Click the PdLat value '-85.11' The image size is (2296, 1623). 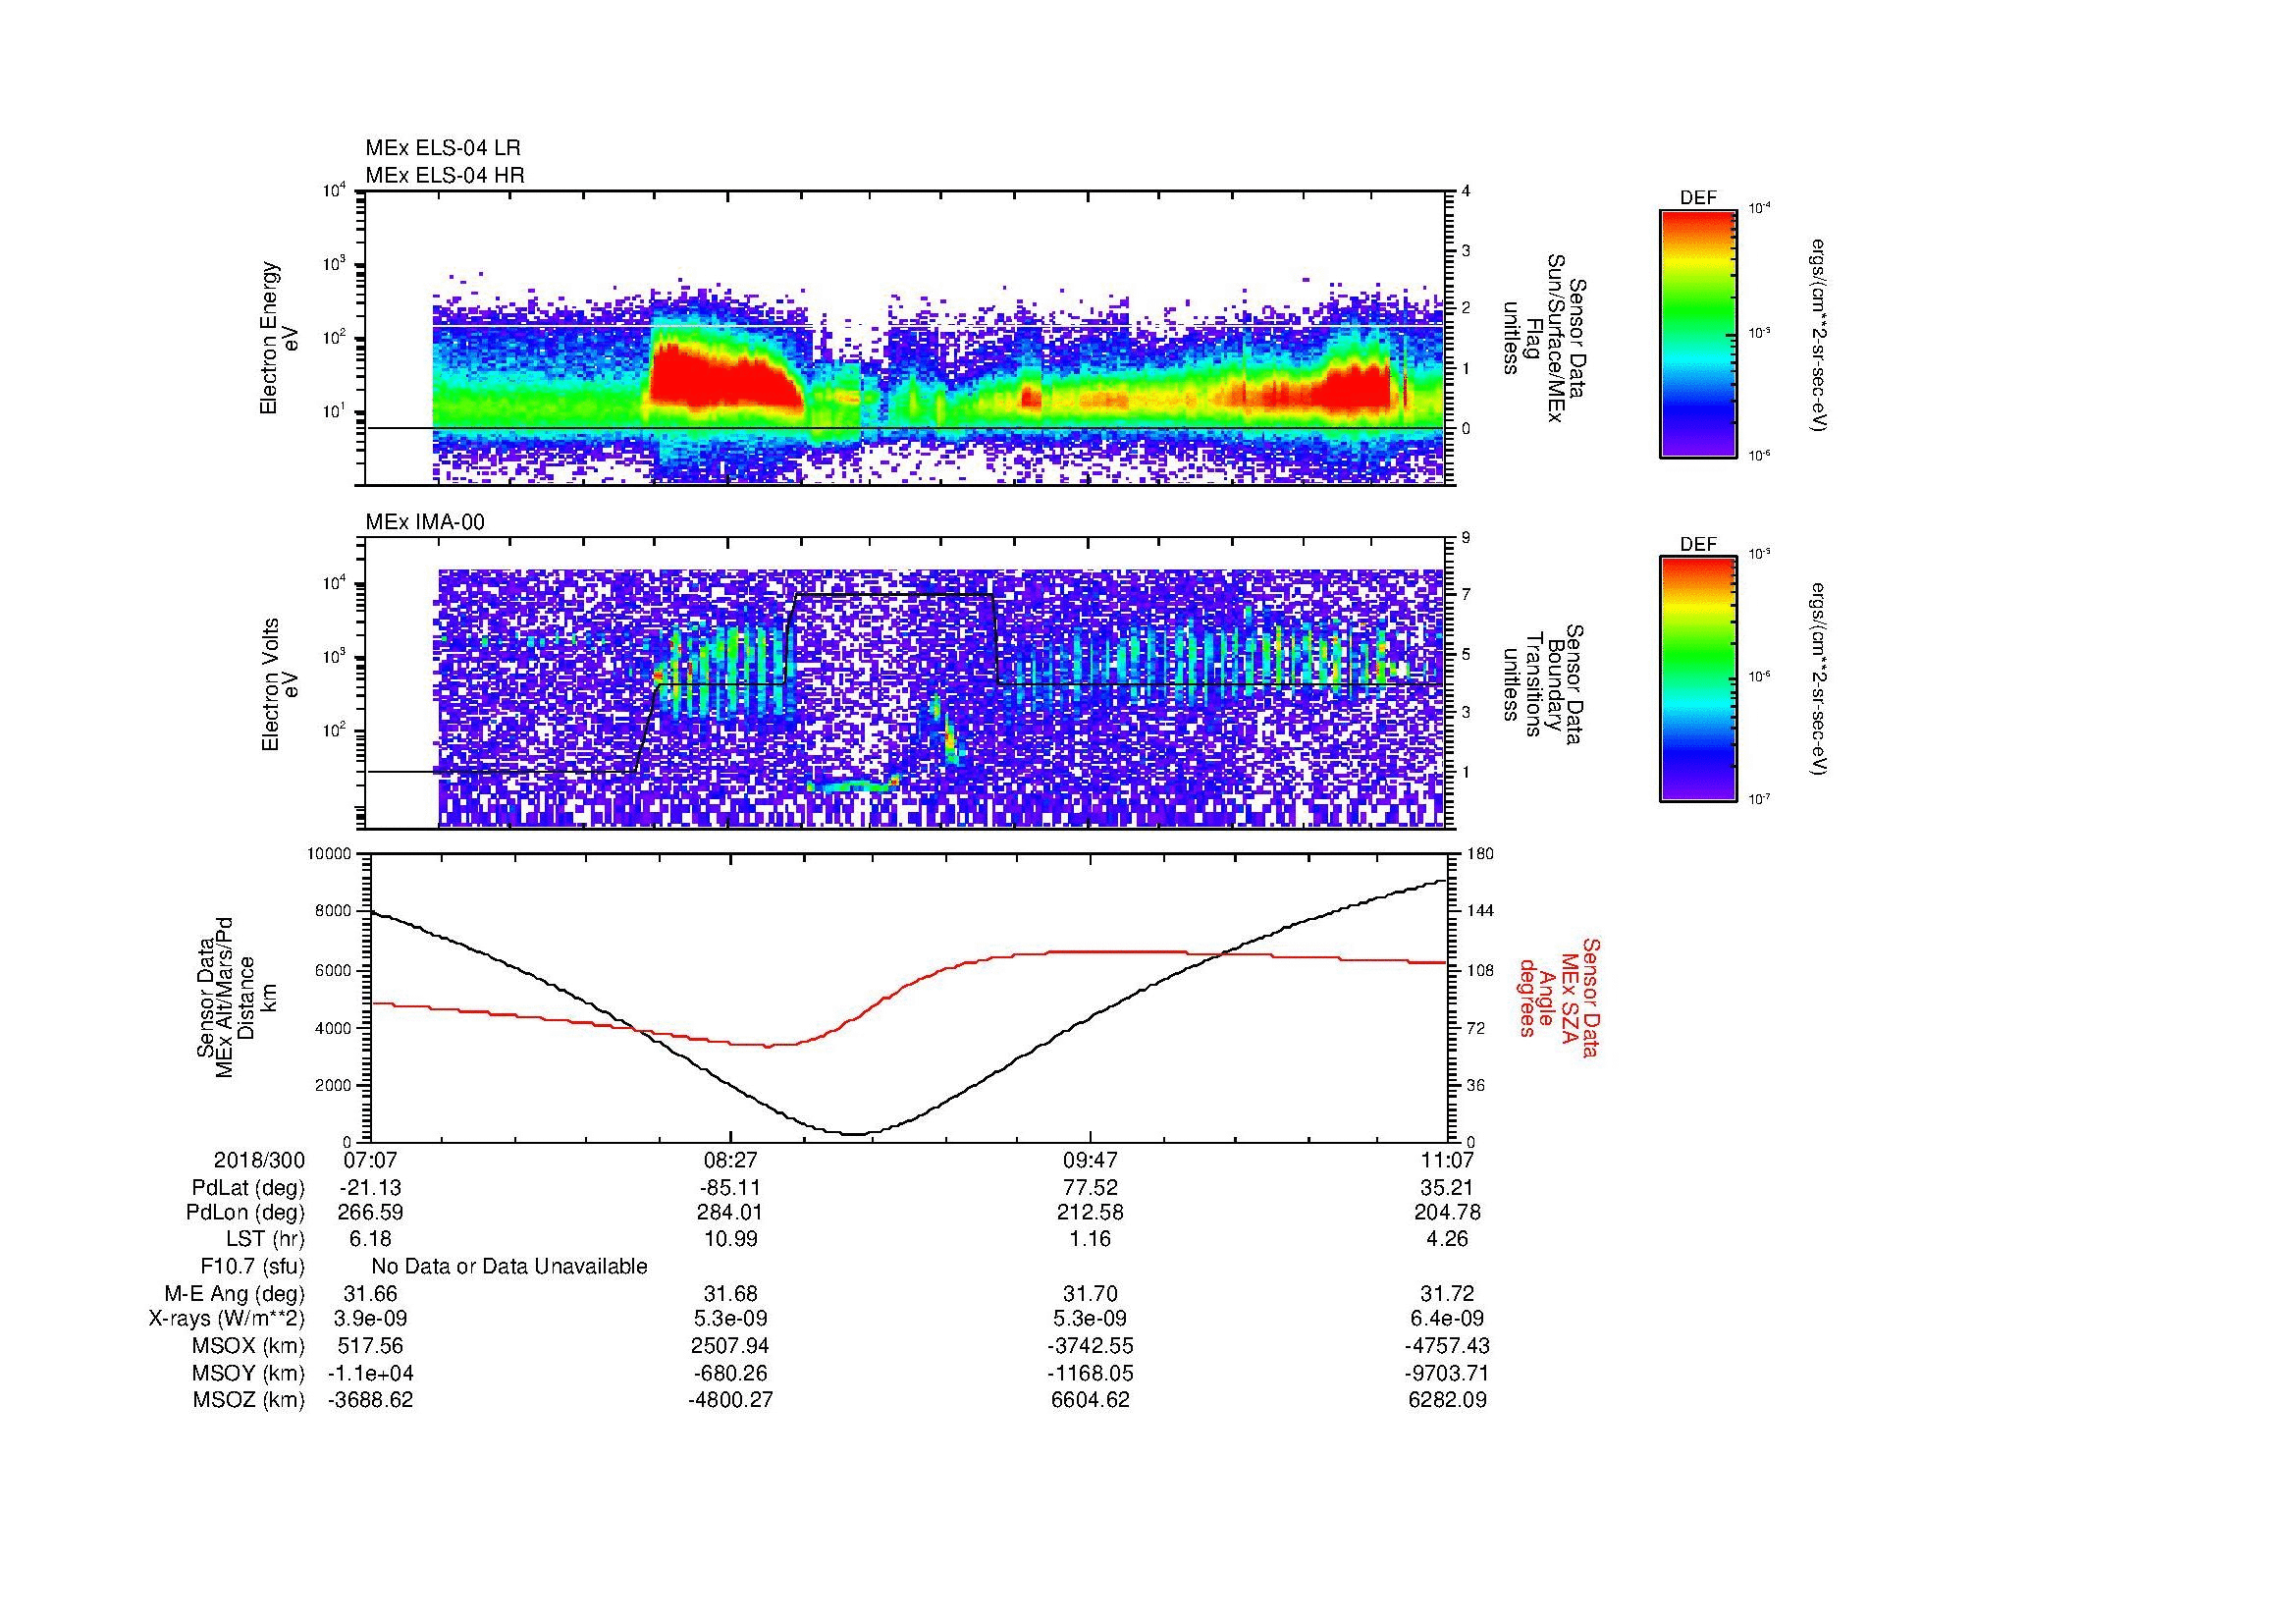click(x=730, y=1188)
